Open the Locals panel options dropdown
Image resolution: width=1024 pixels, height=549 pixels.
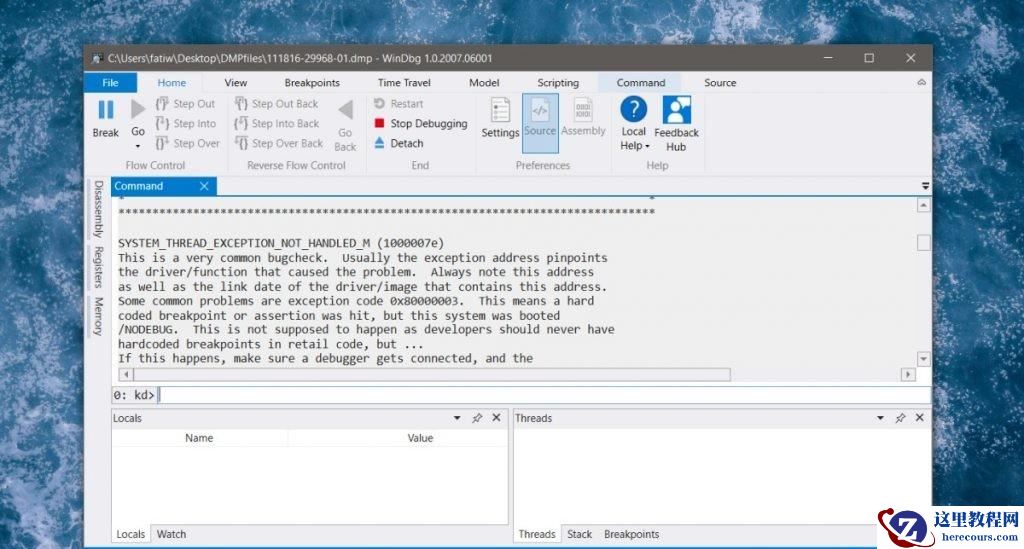457,418
